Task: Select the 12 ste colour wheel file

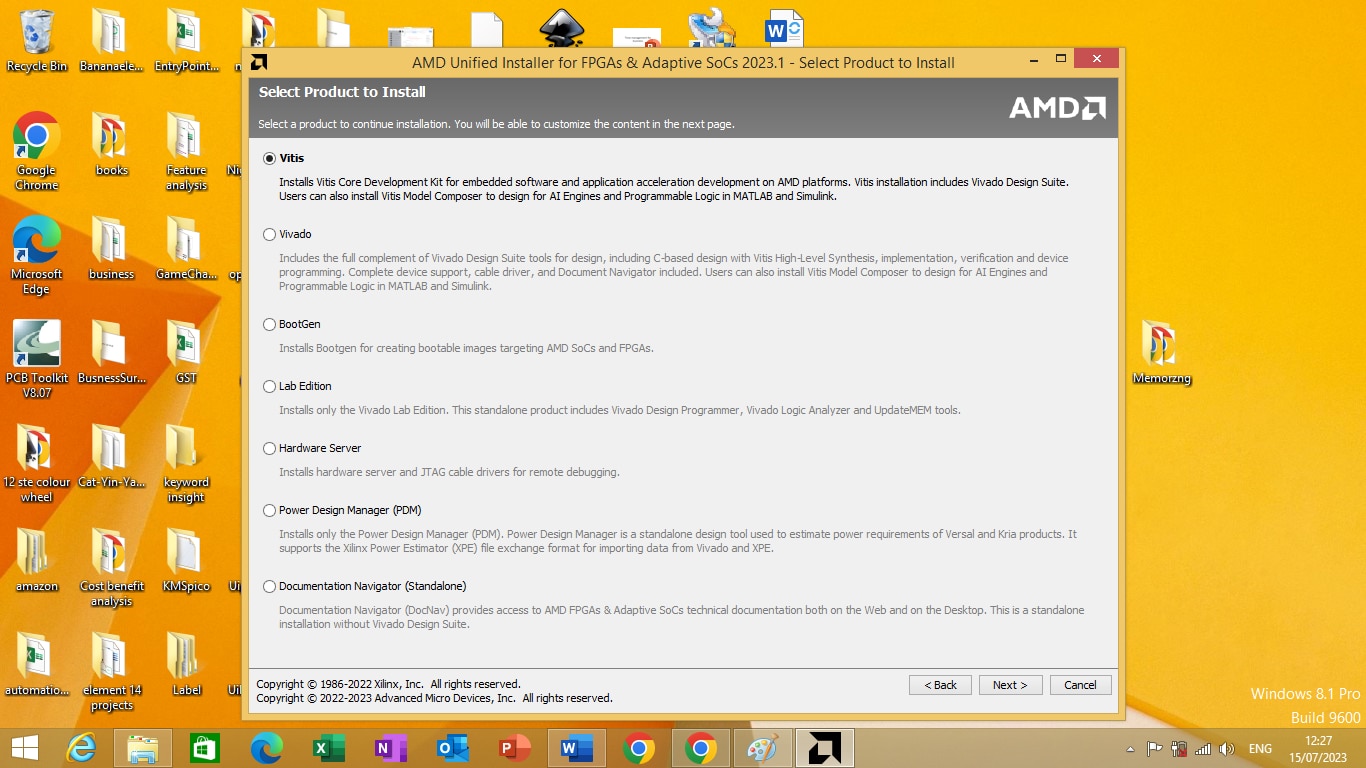Action: pos(37,464)
